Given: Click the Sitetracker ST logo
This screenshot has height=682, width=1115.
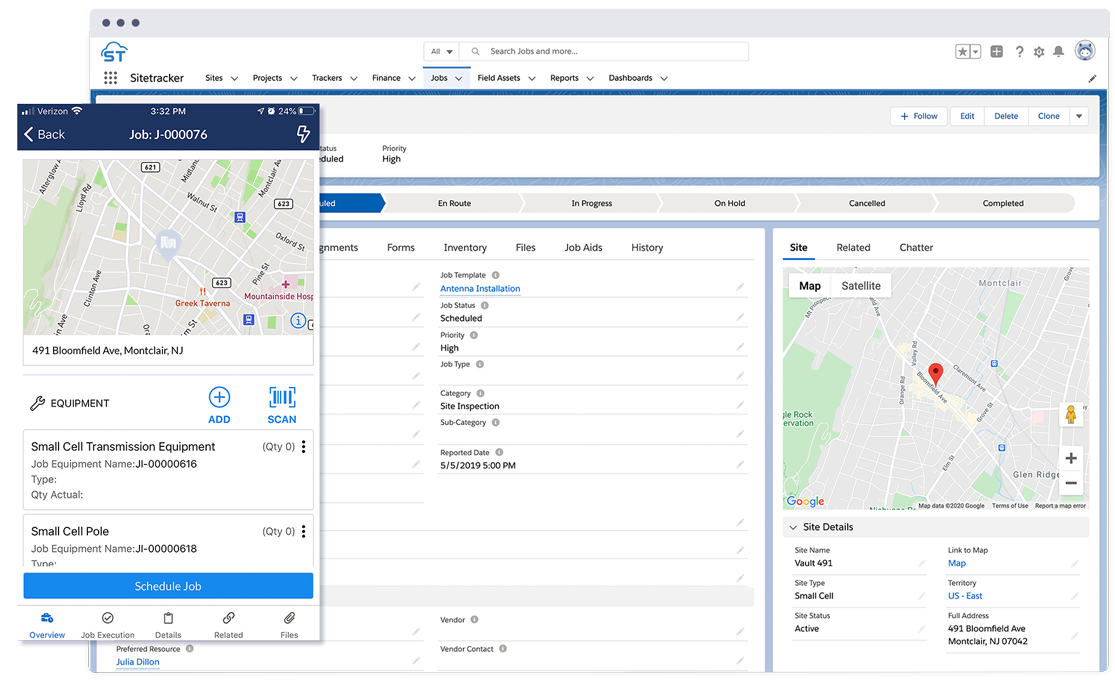Looking at the screenshot, I should pos(114,52).
